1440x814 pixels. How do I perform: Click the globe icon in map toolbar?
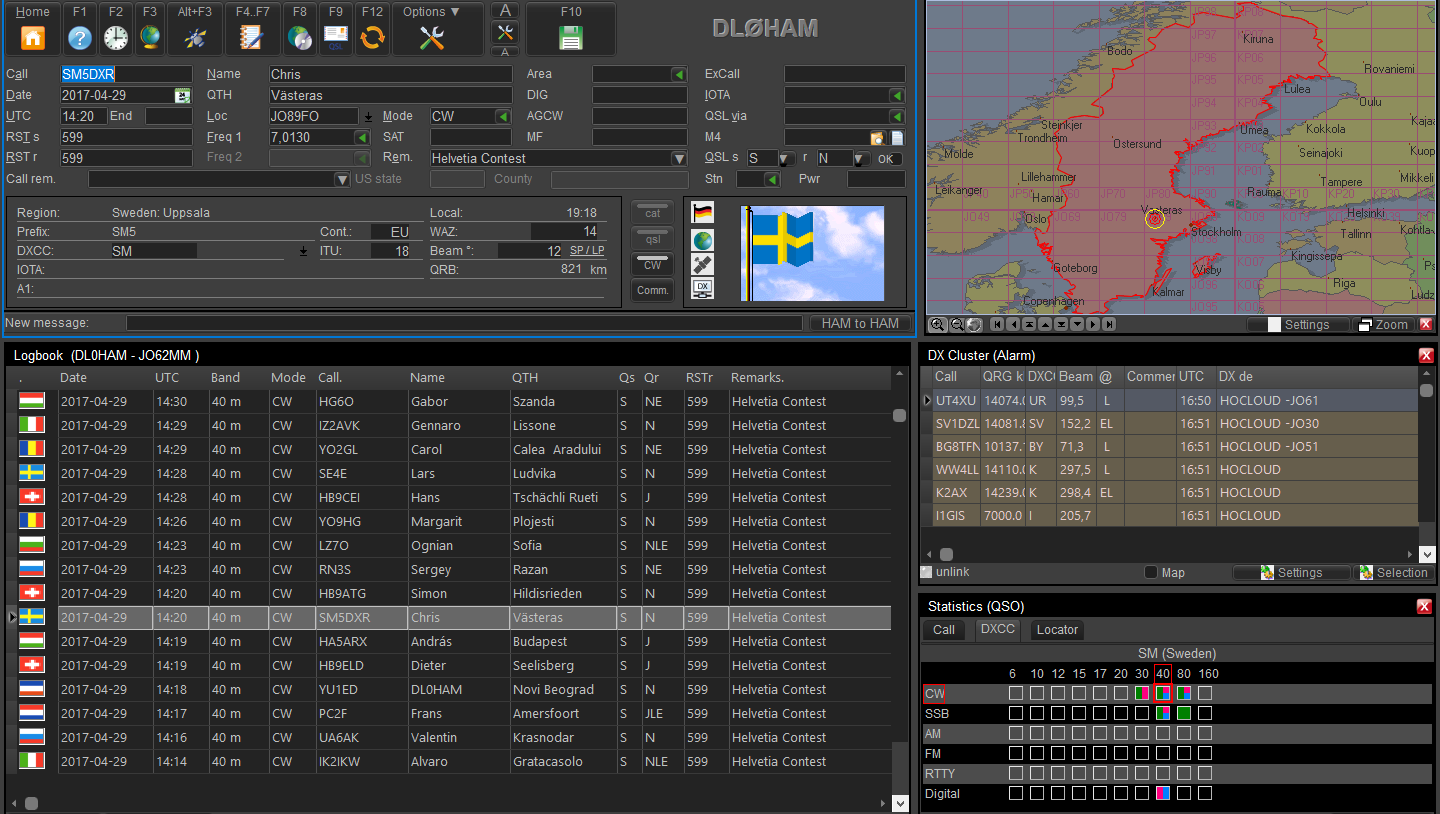[x=973, y=324]
